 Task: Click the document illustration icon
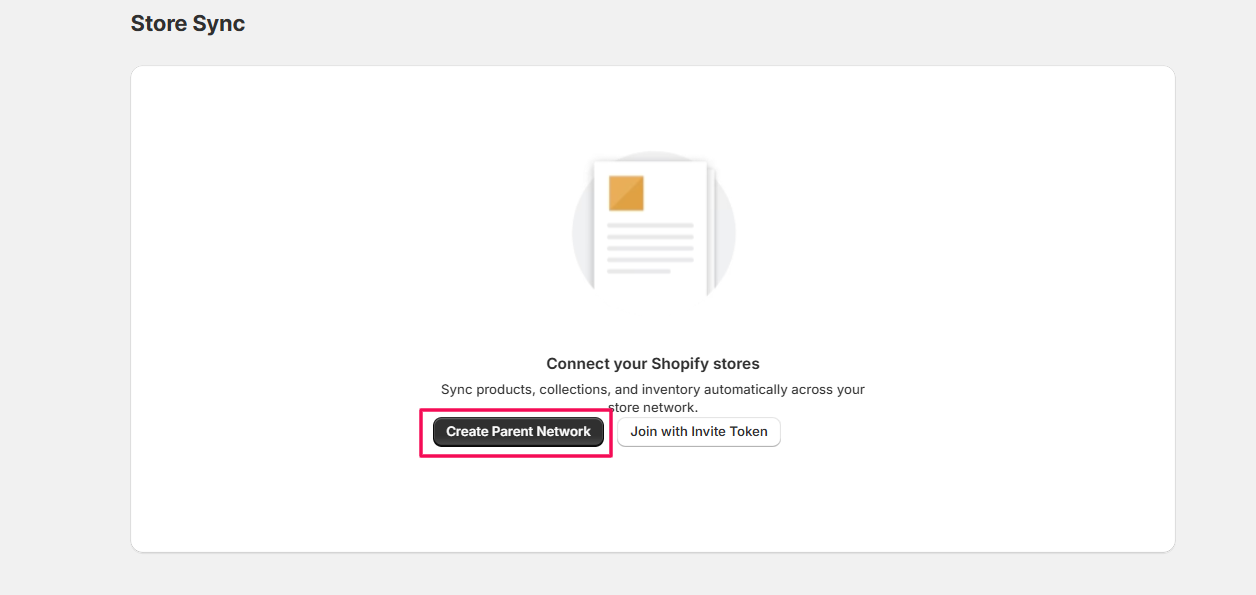click(651, 227)
